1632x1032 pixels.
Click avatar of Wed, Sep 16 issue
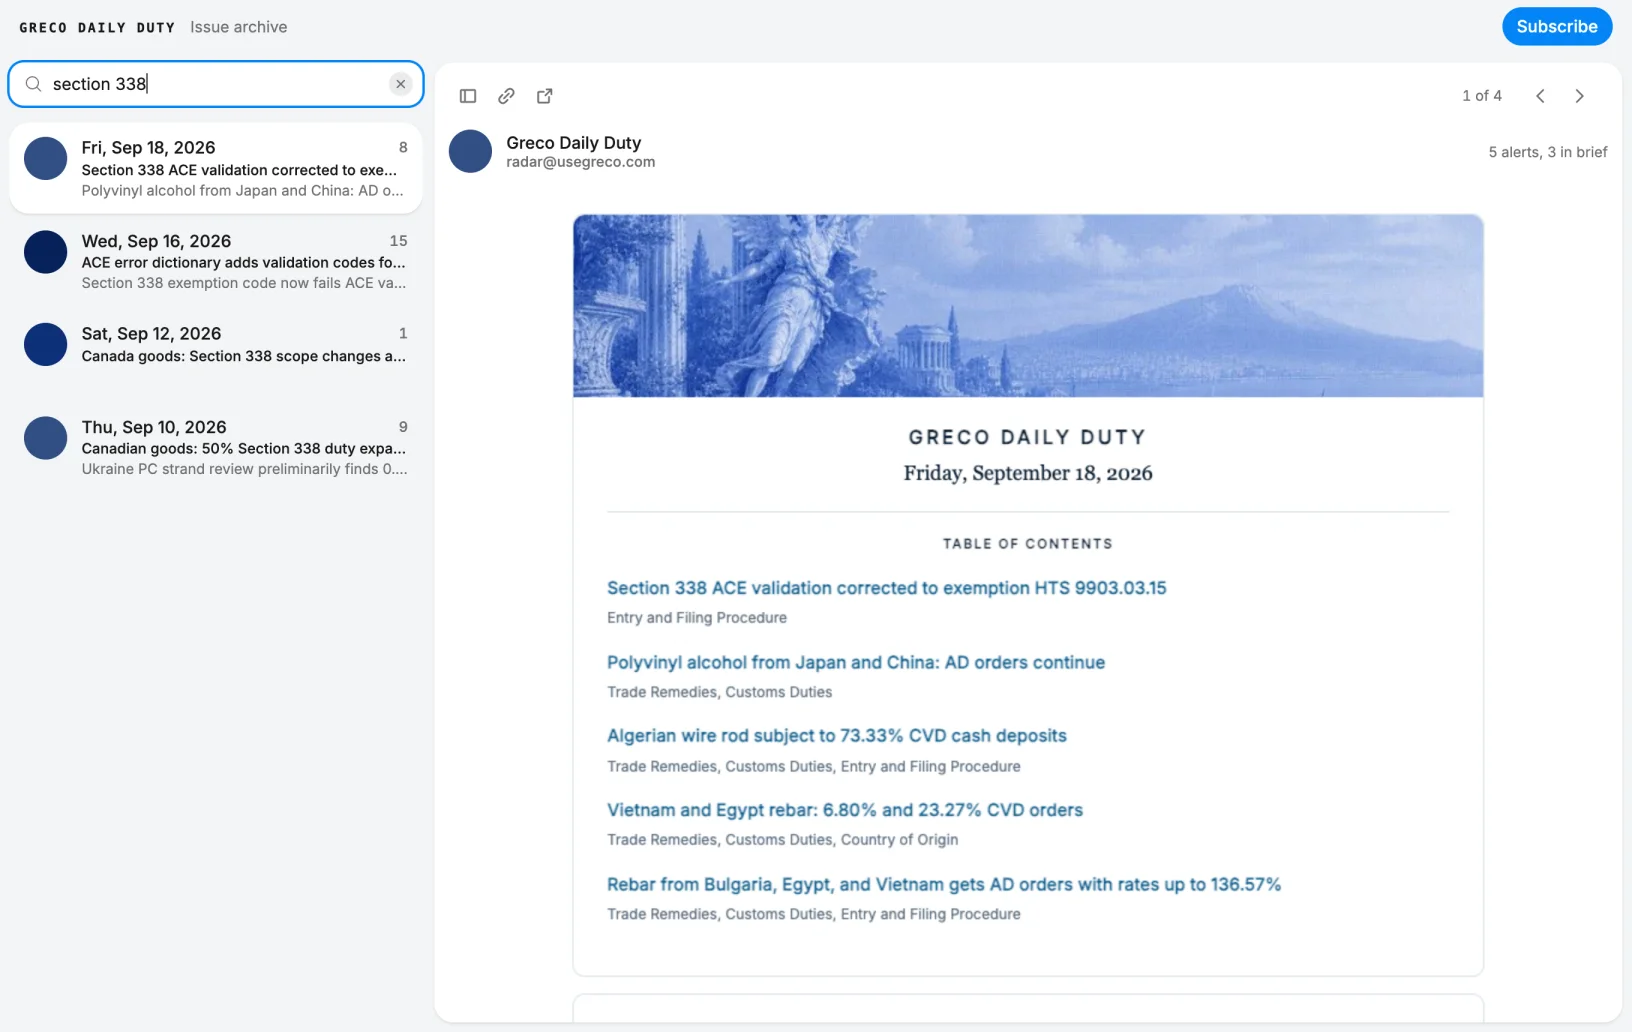[x=45, y=252]
